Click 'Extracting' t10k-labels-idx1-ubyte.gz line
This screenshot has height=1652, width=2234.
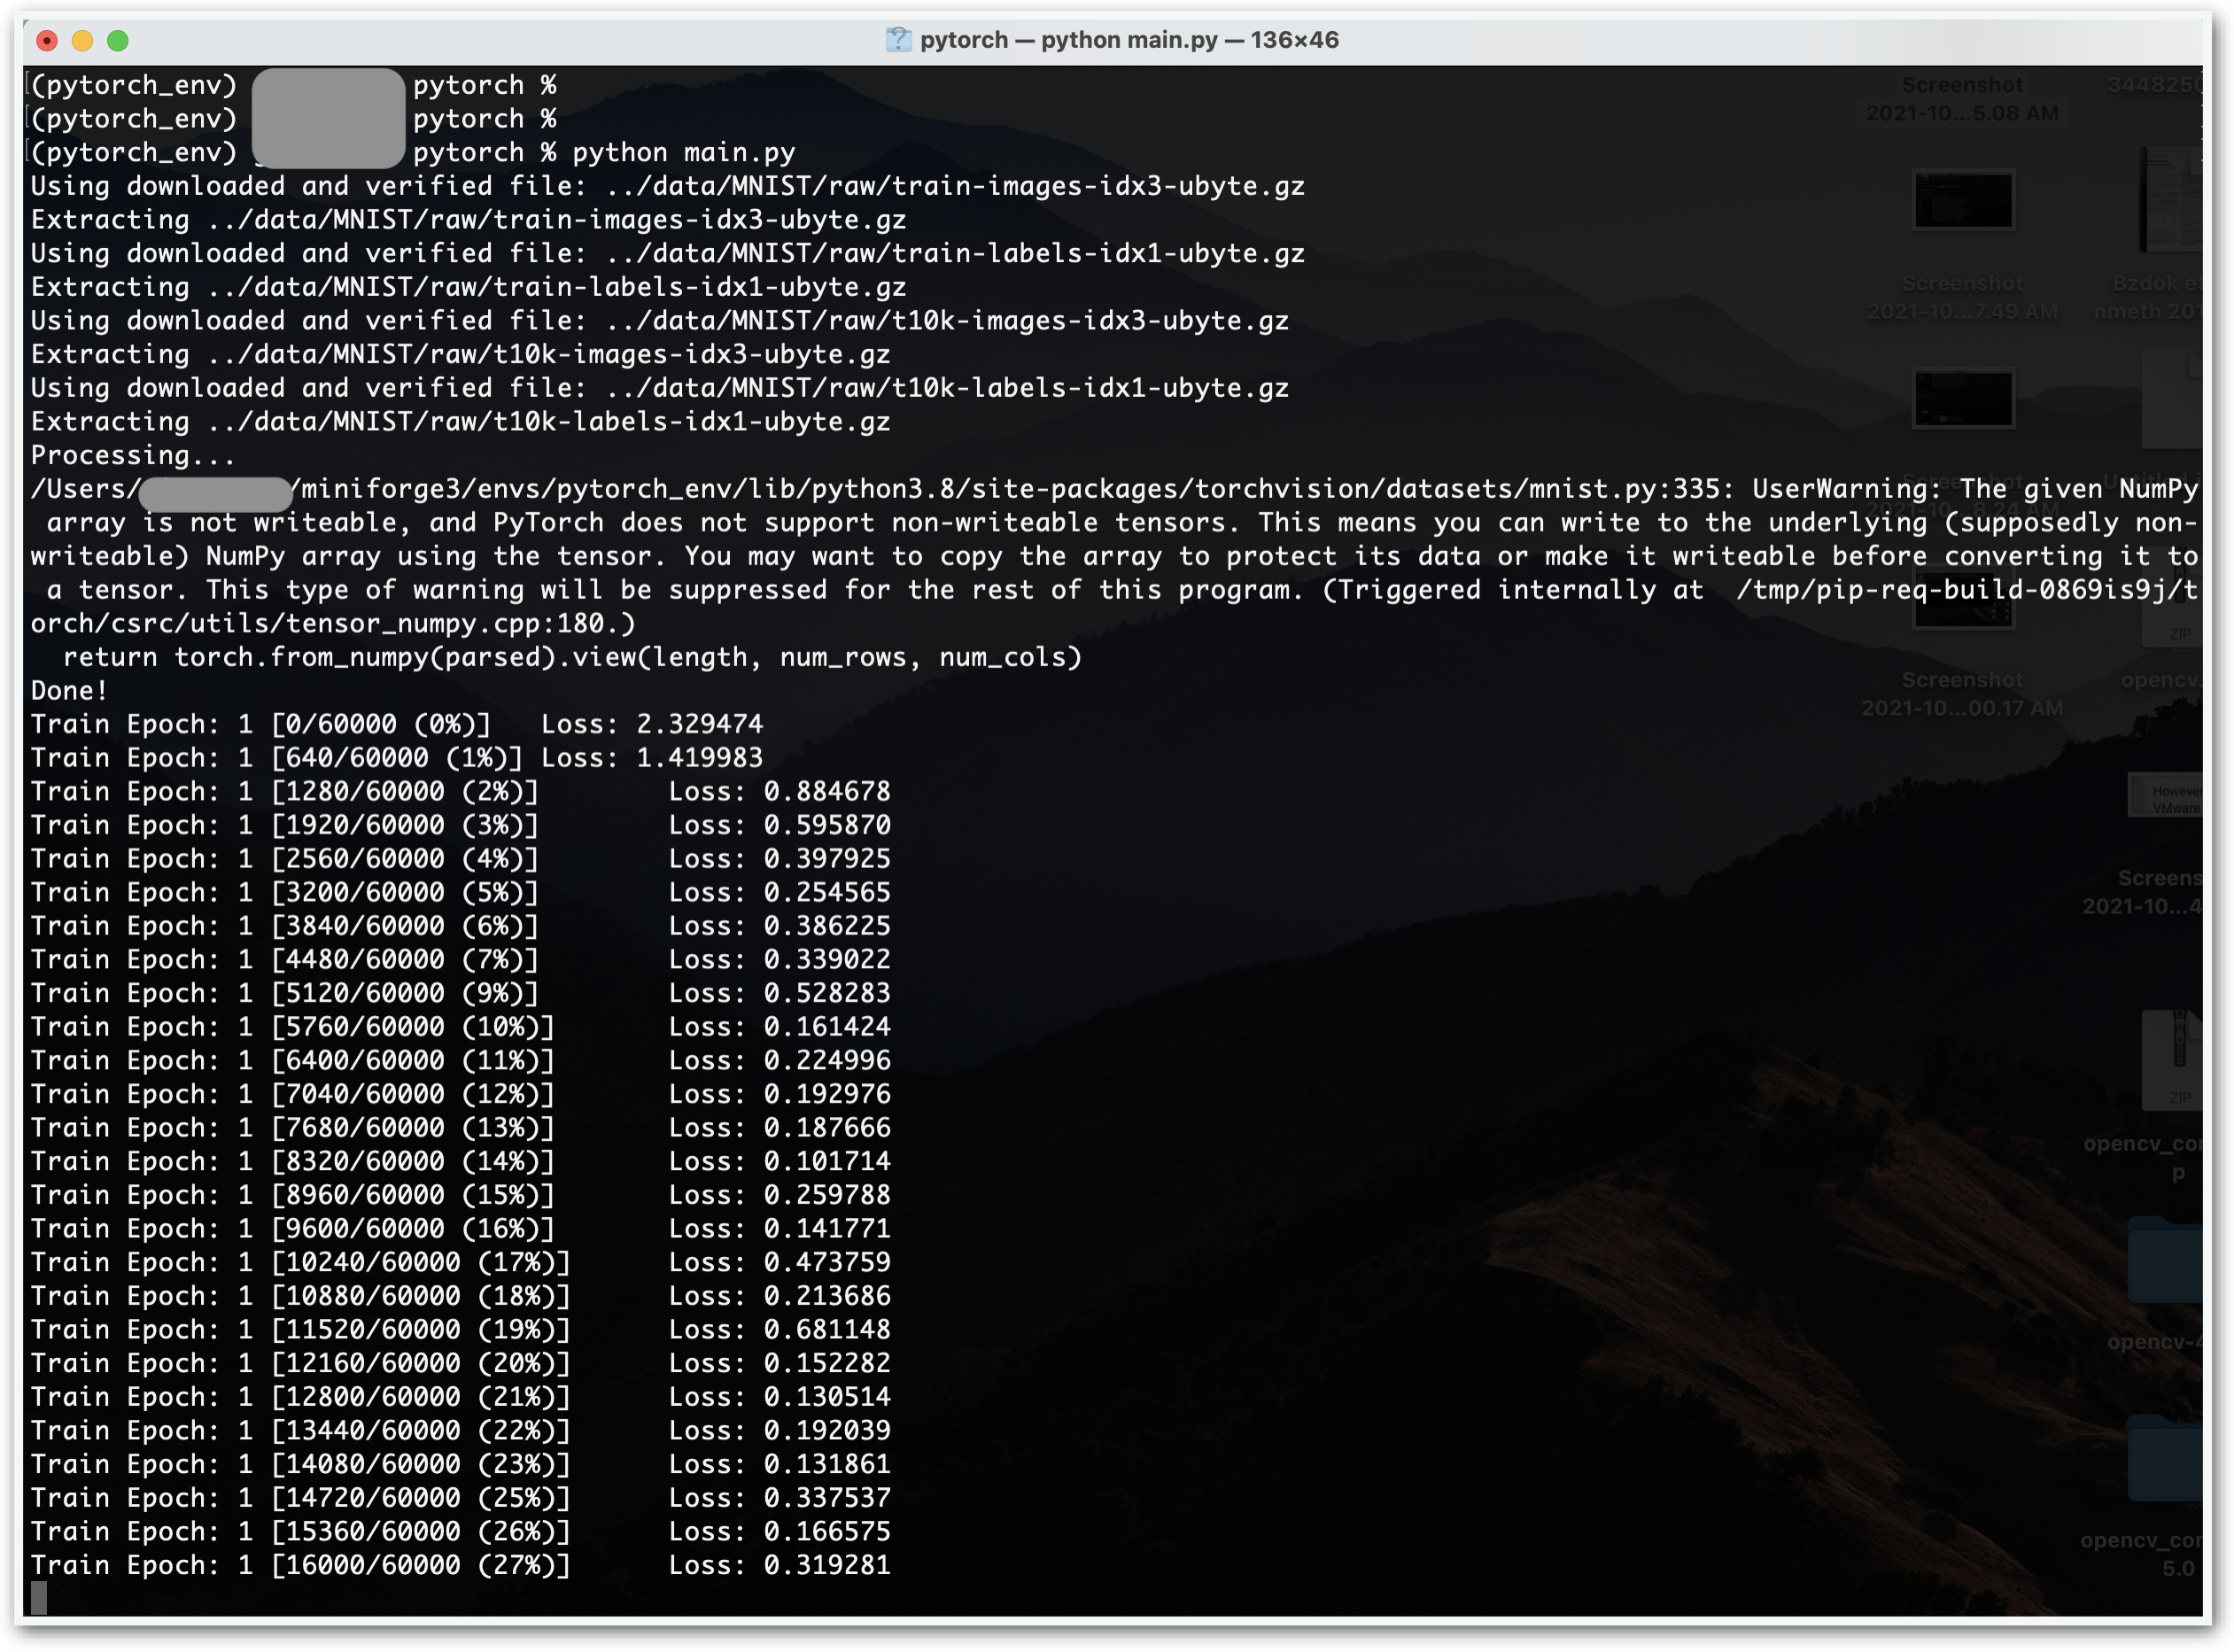(460, 421)
